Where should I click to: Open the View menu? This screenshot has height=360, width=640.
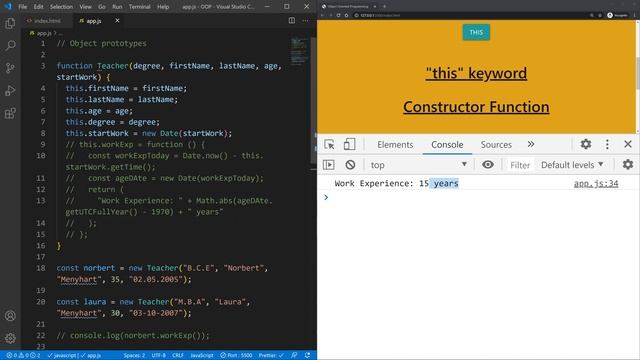point(85,7)
